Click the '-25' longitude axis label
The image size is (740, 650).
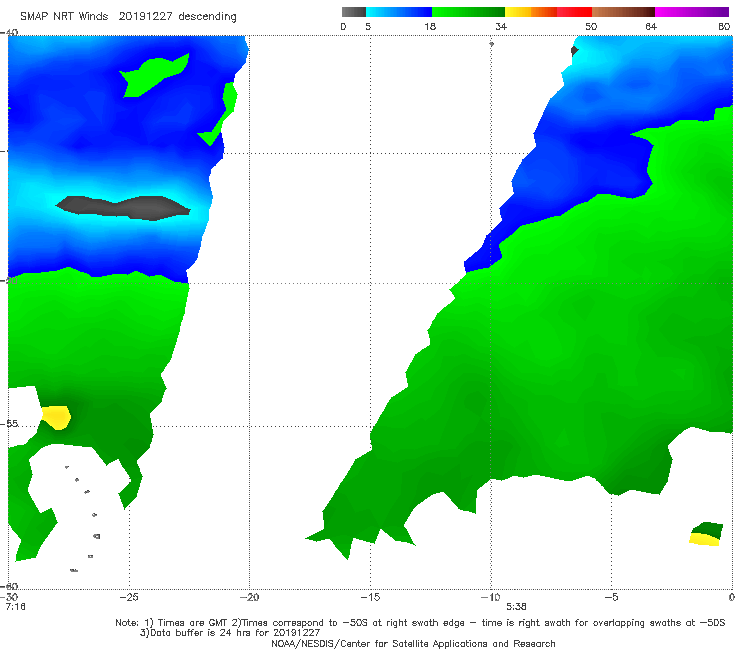[129, 597]
